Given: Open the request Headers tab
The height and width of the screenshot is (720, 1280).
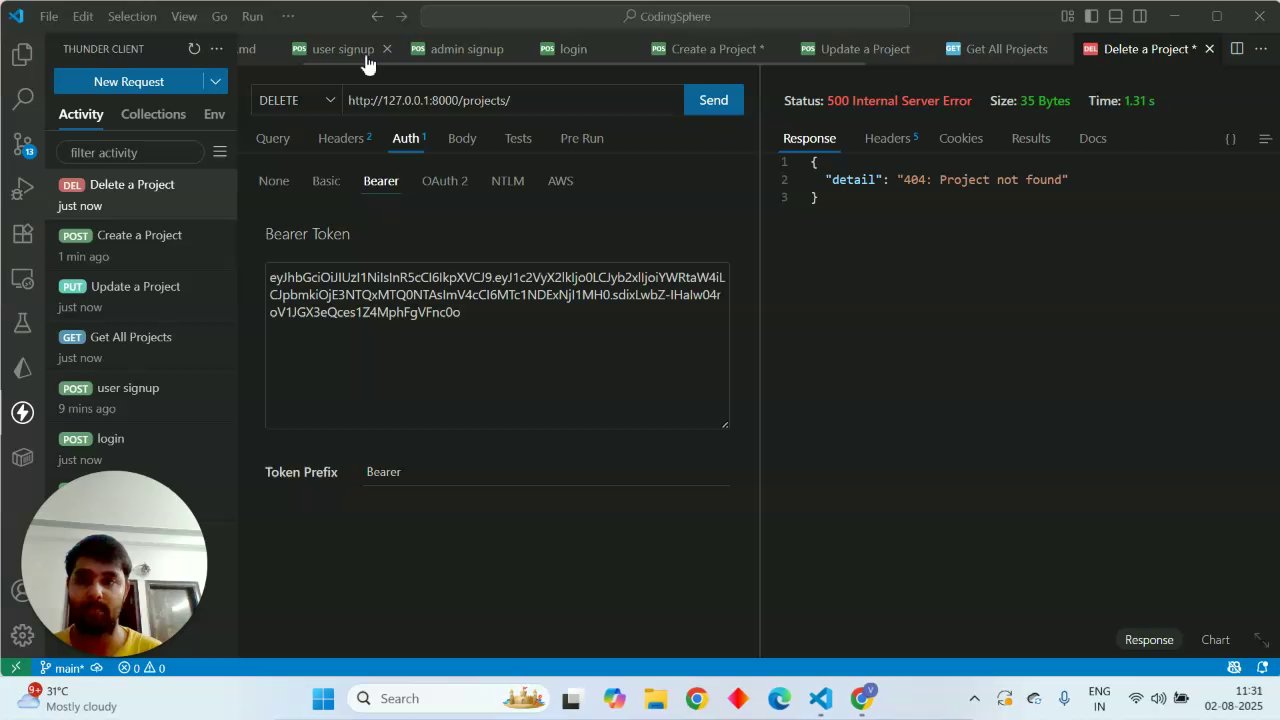Looking at the screenshot, I should [x=344, y=138].
